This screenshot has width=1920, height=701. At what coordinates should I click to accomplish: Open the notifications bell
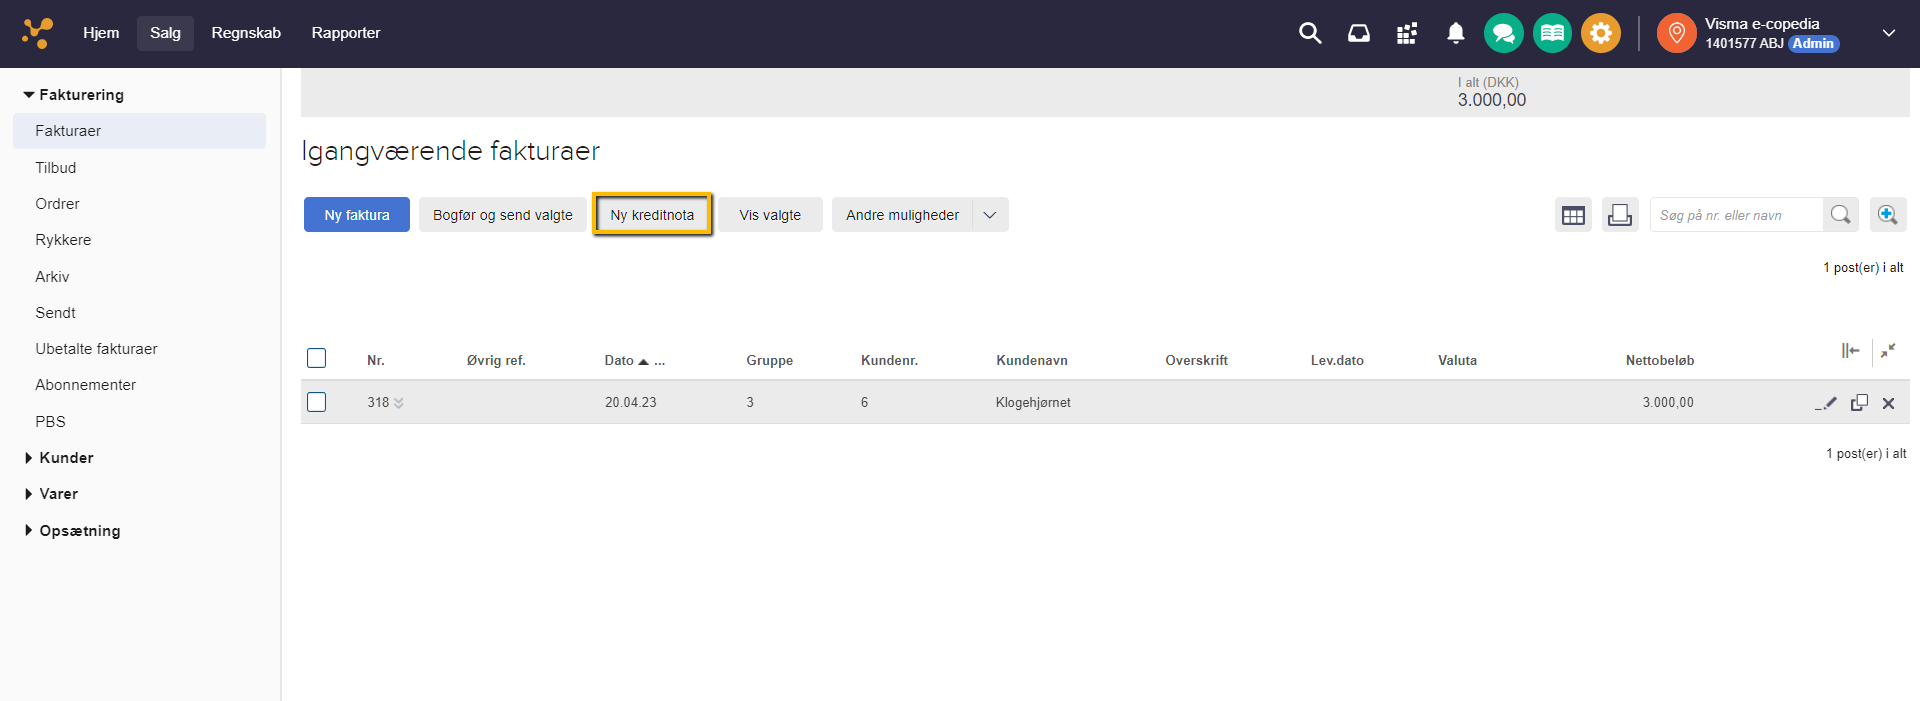tap(1455, 33)
